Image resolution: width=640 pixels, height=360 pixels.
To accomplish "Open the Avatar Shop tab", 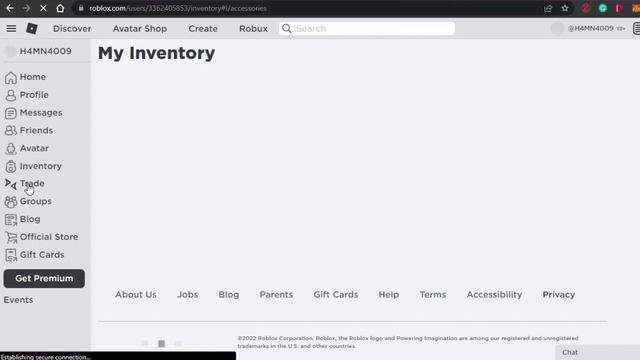I will tap(140, 29).
